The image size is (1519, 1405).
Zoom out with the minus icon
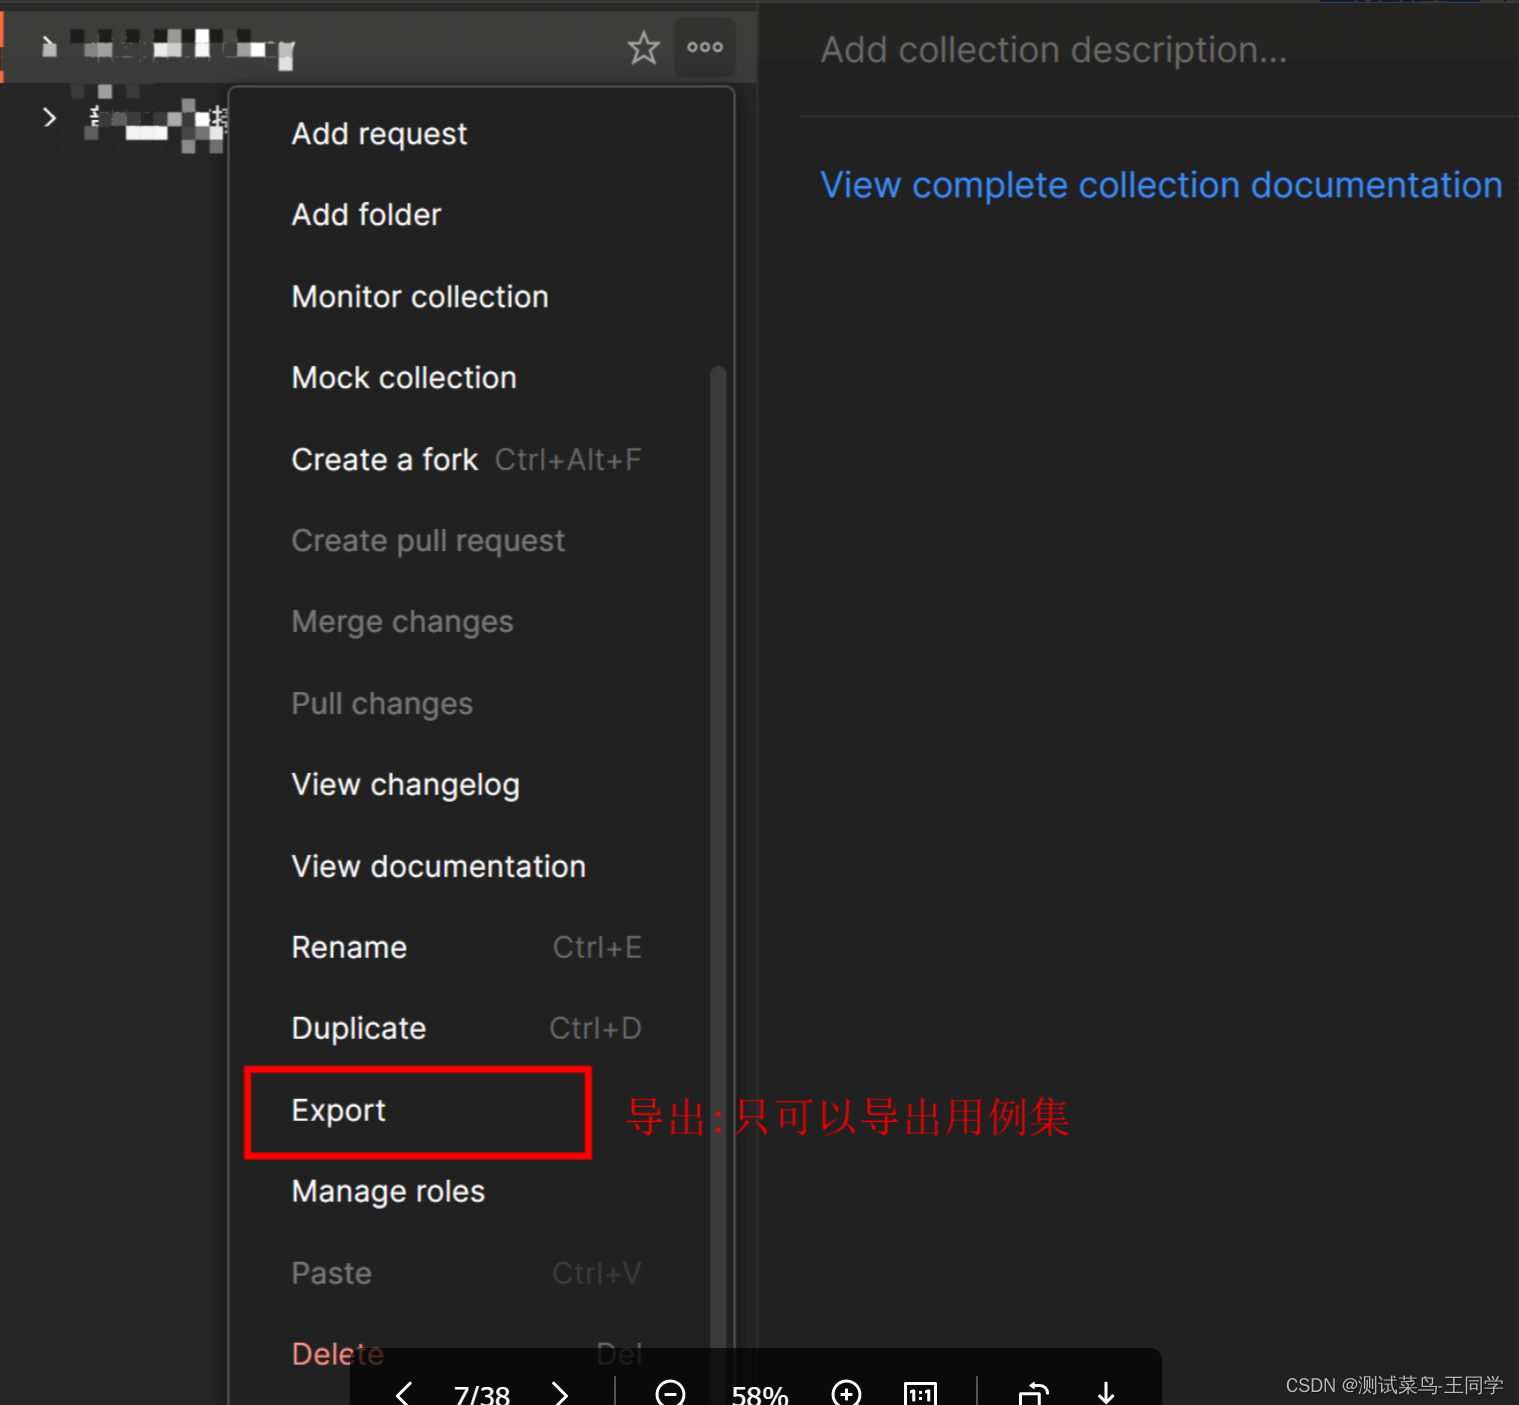pyautogui.click(x=670, y=1393)
